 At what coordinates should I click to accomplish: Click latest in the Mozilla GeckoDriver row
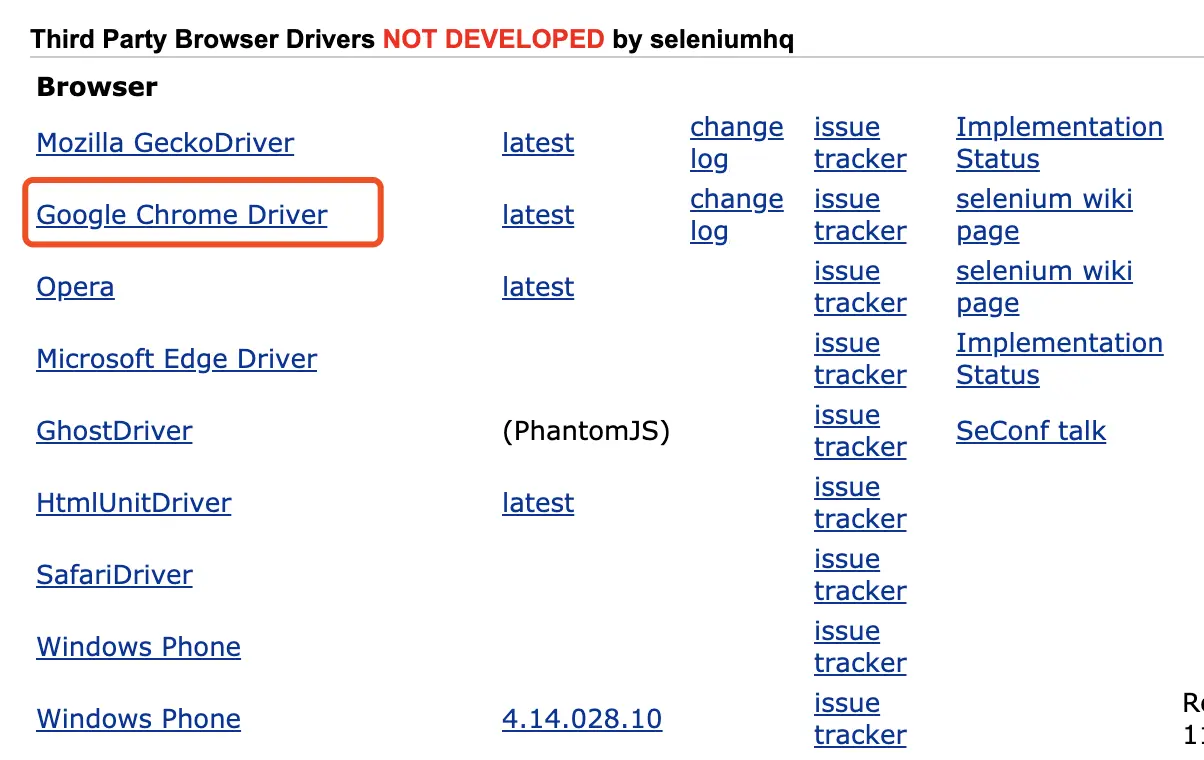(x=538, y=143)
